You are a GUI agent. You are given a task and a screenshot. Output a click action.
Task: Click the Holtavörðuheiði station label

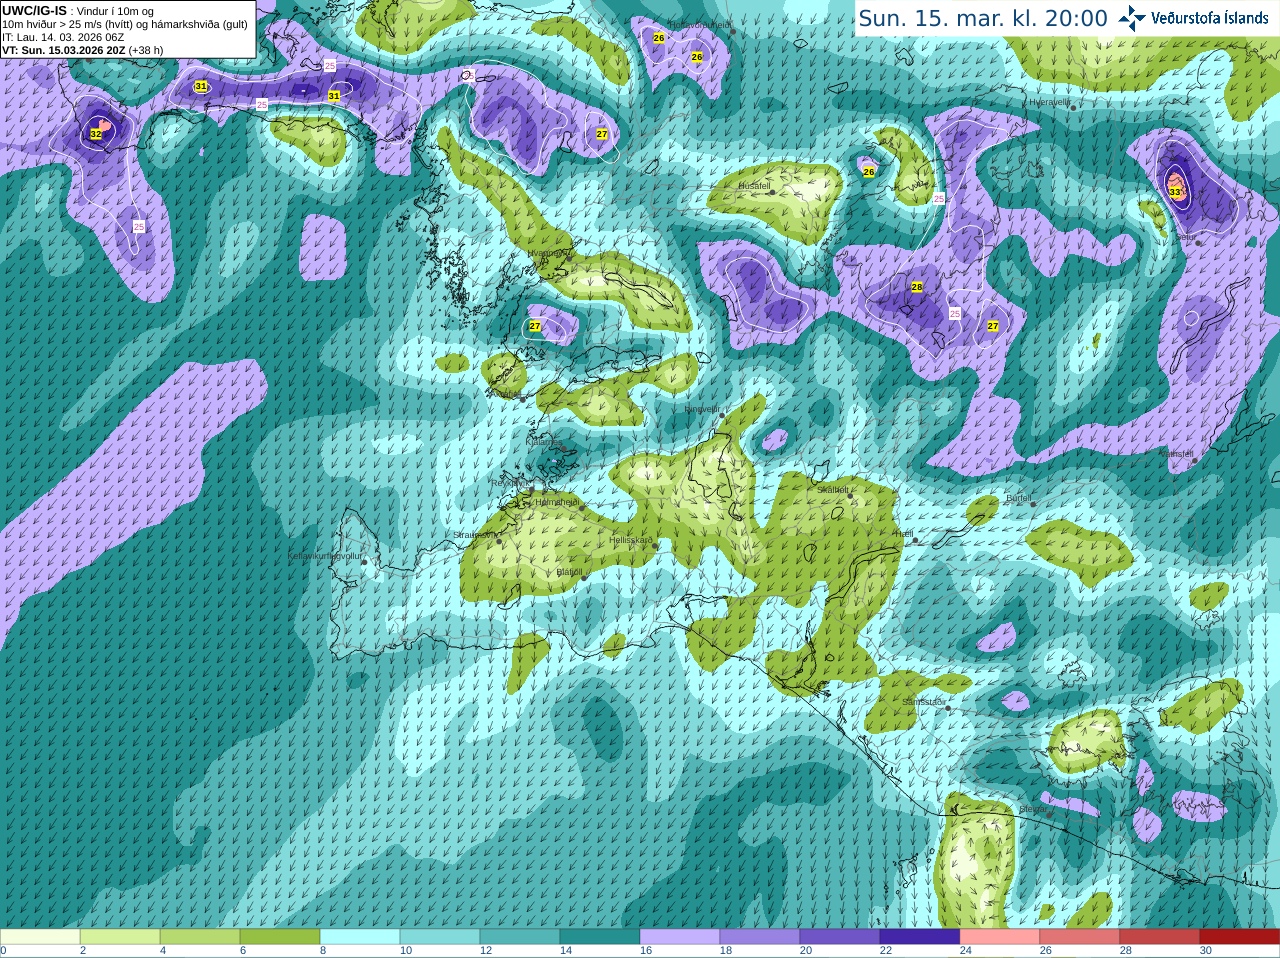[700, 24]
